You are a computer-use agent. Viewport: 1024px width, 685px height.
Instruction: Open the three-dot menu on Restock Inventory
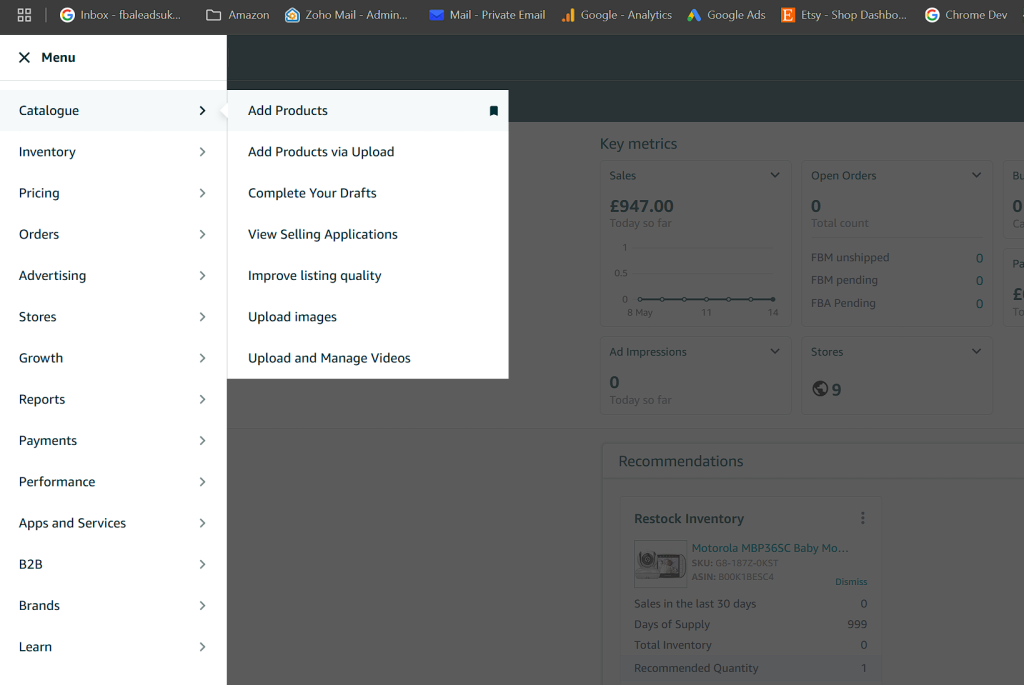click(x=863, y=518)
